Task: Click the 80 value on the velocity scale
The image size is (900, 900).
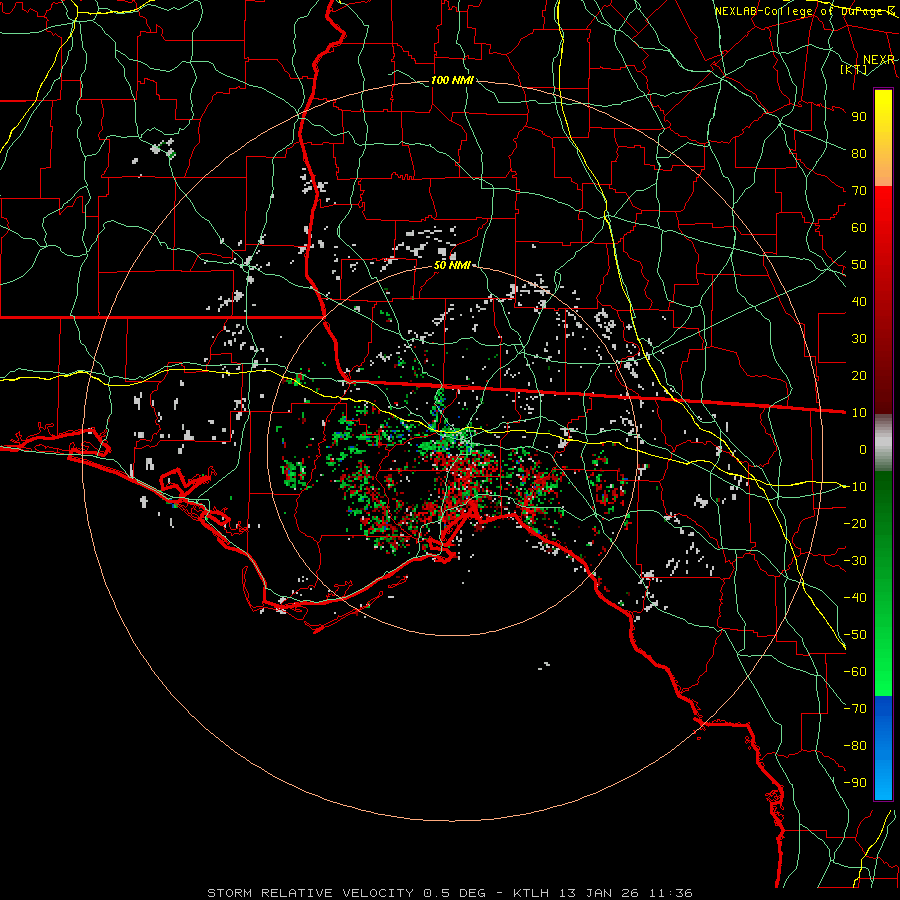Action: 859,153
